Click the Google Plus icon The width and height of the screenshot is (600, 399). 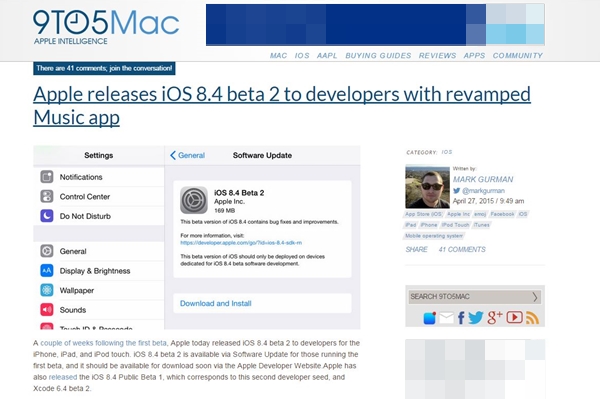point(494,318)
